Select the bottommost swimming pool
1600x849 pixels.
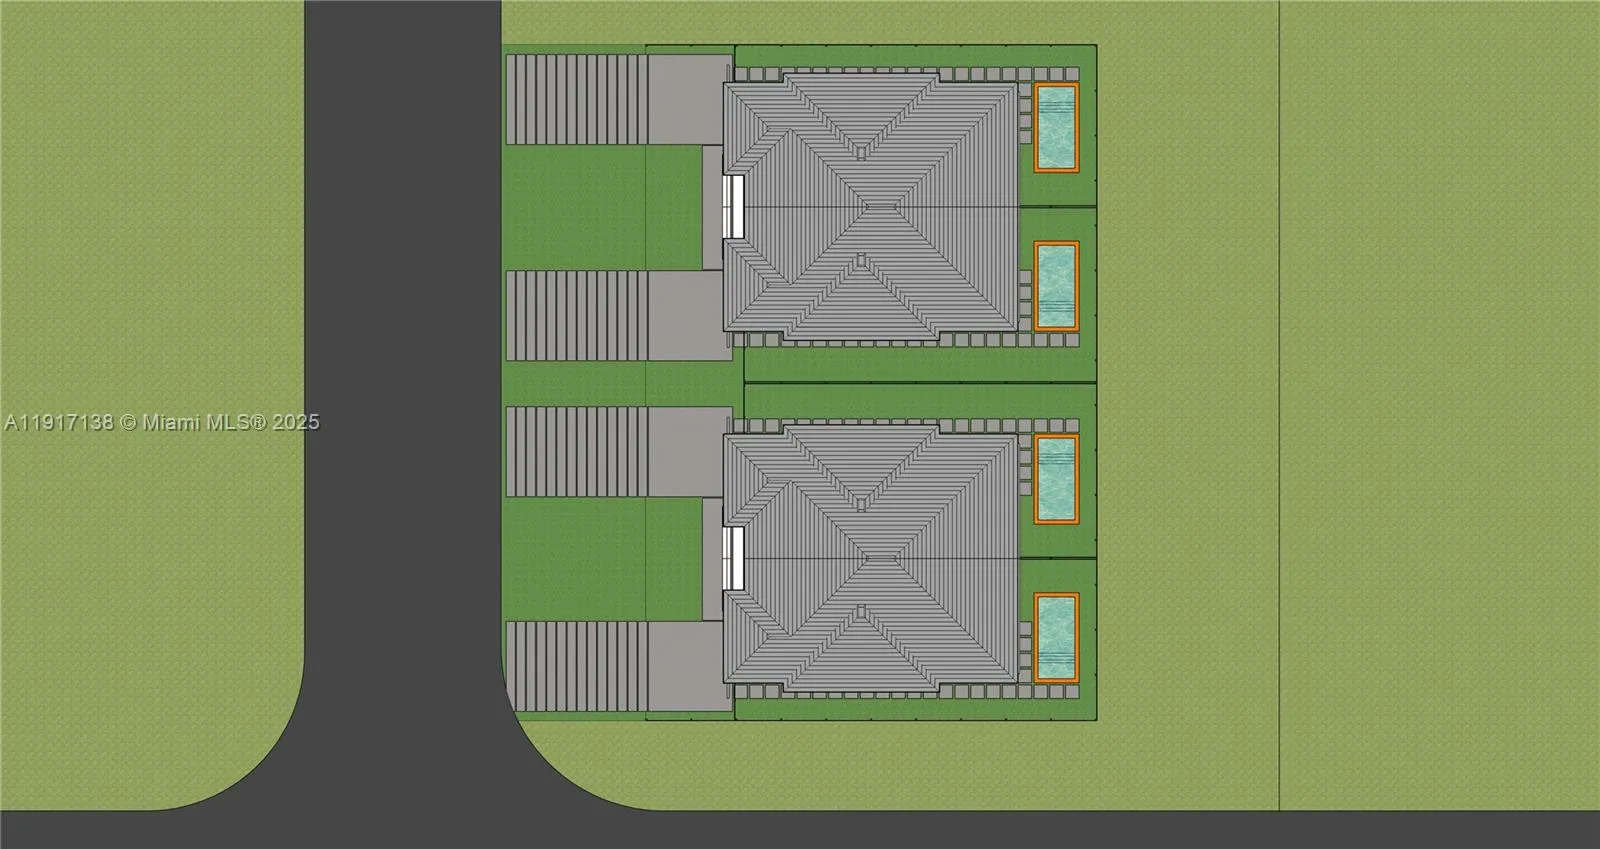[x=1056, y=638]
